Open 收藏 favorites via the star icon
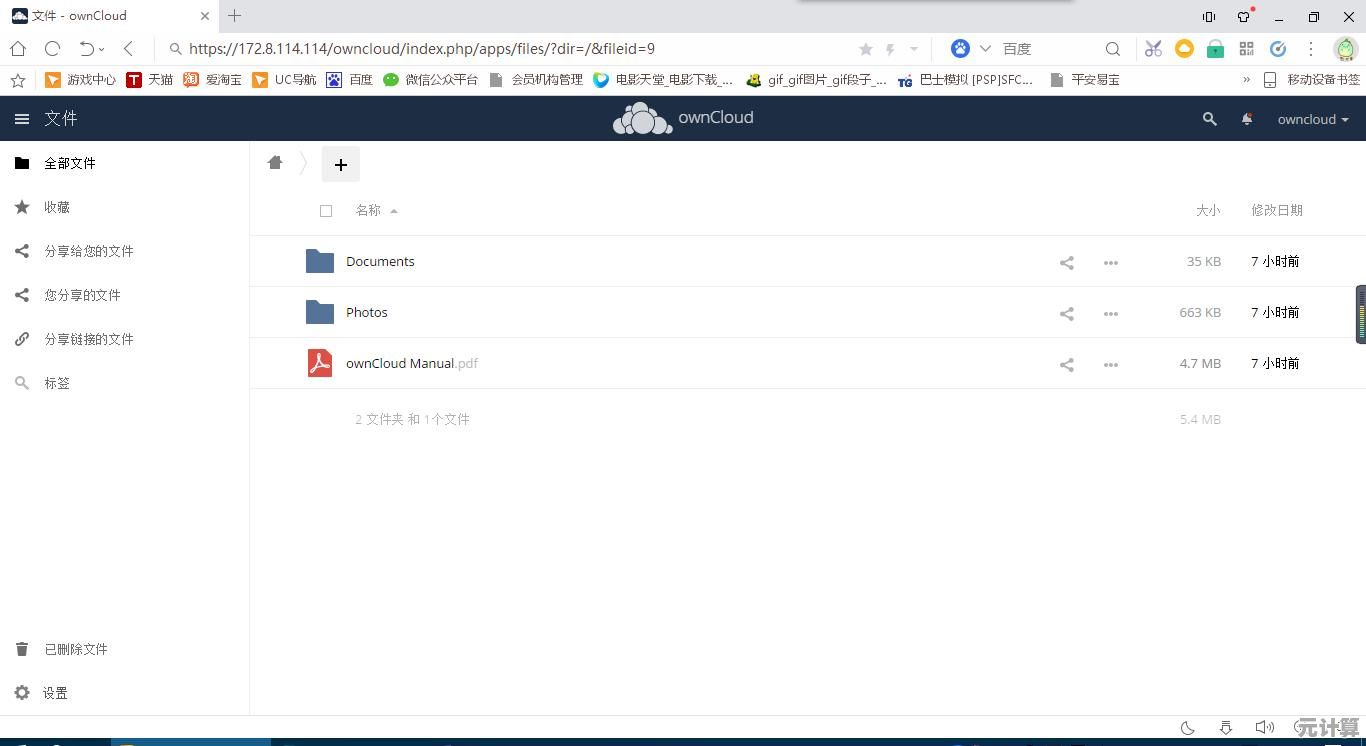 click(22, 207)
